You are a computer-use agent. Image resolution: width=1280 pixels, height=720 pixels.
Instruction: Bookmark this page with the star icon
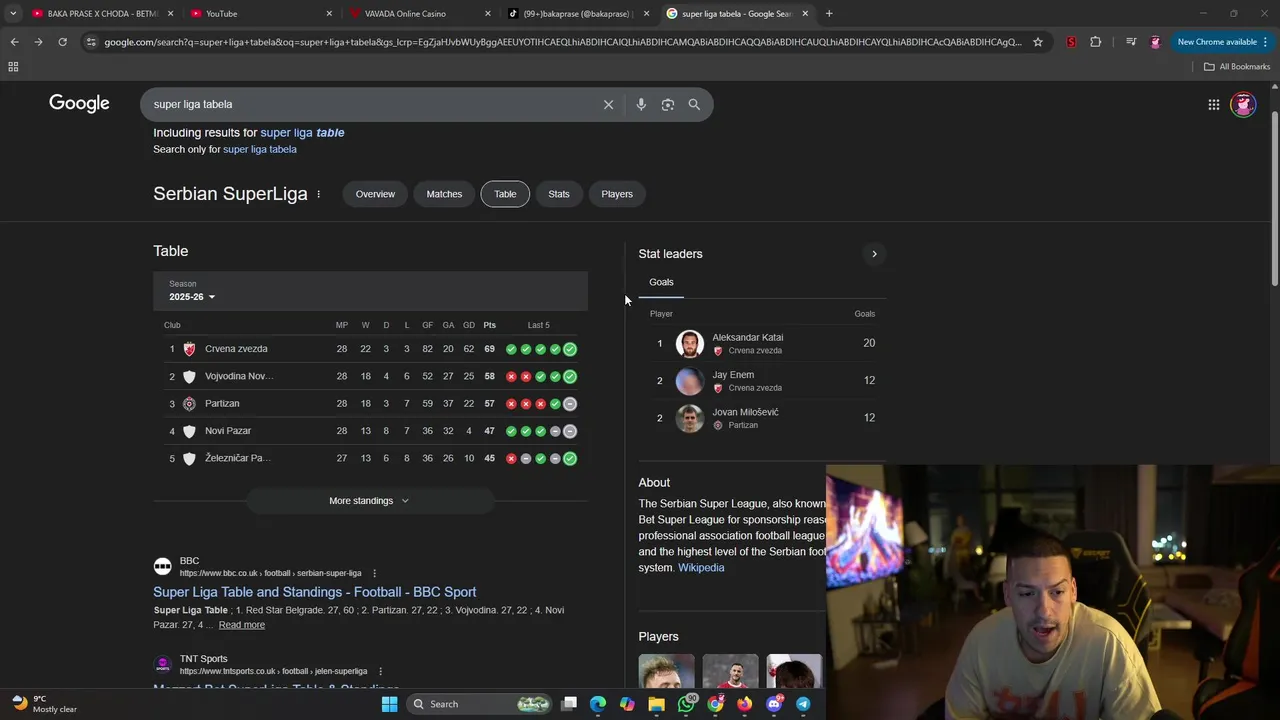tap(1038, 42)
